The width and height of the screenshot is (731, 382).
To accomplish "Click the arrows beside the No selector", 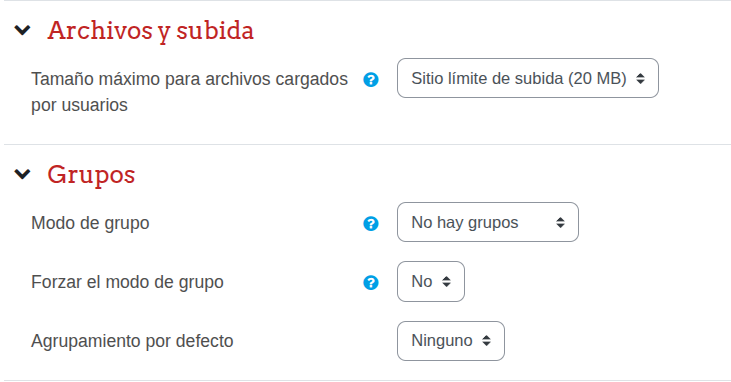I will (x=446, y=281).
